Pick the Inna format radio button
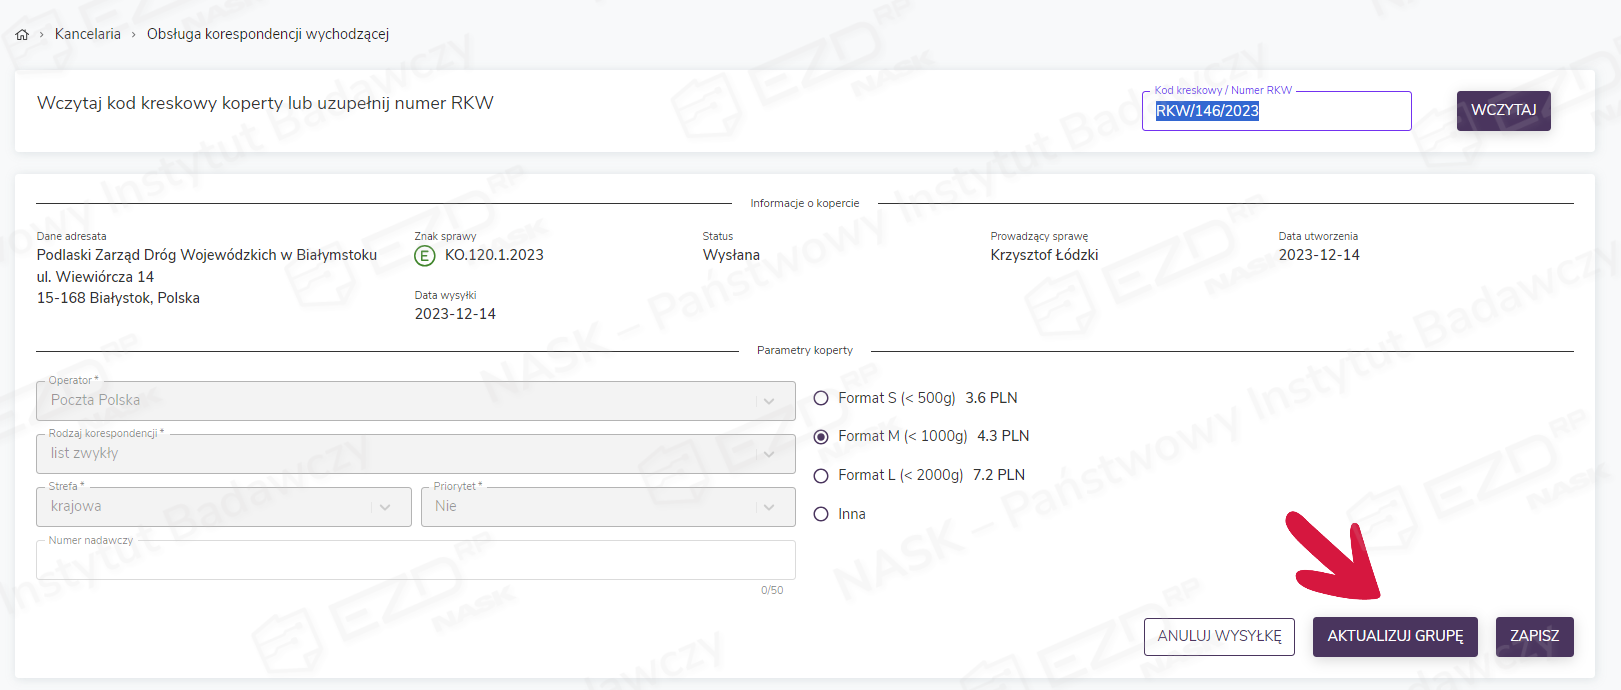 (821, 514)
